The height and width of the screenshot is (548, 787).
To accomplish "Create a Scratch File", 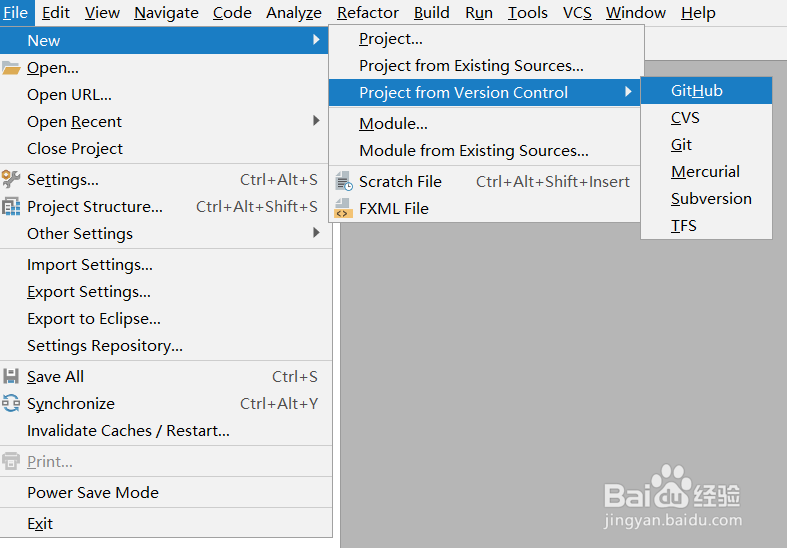I will (484, 181).
